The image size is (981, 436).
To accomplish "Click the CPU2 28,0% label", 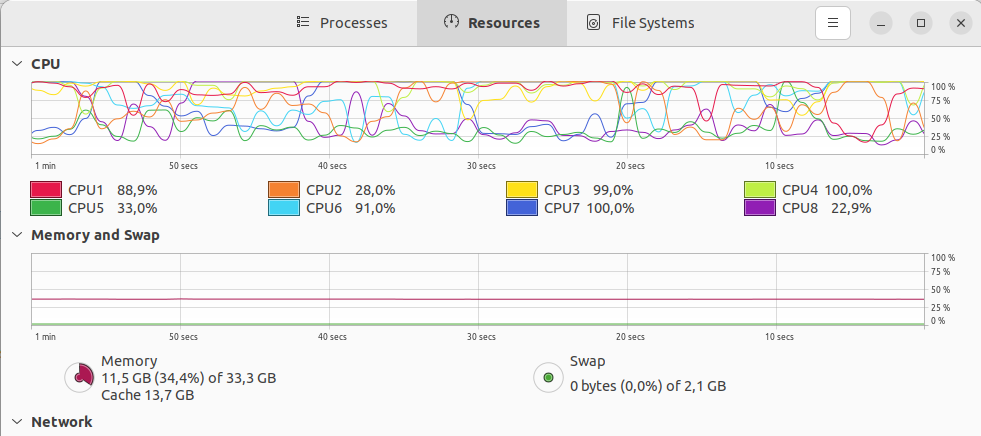I will coord(351,190).
